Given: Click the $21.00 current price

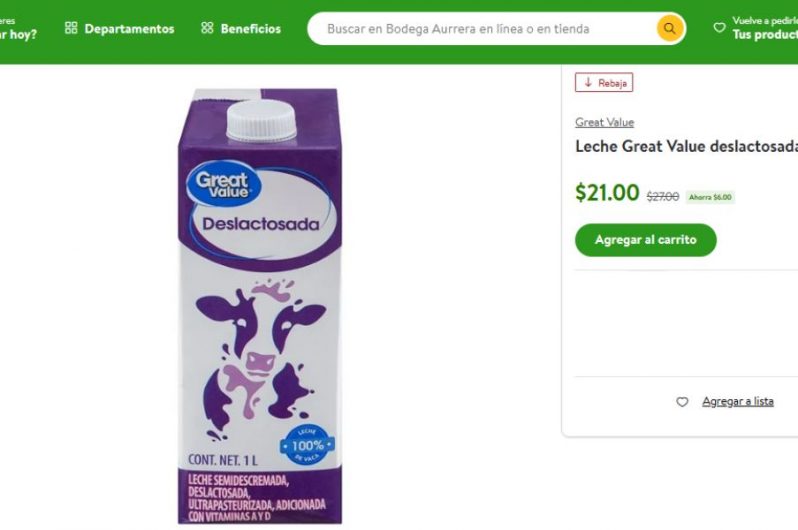Looking at the screenshot, I should [607, 193].
